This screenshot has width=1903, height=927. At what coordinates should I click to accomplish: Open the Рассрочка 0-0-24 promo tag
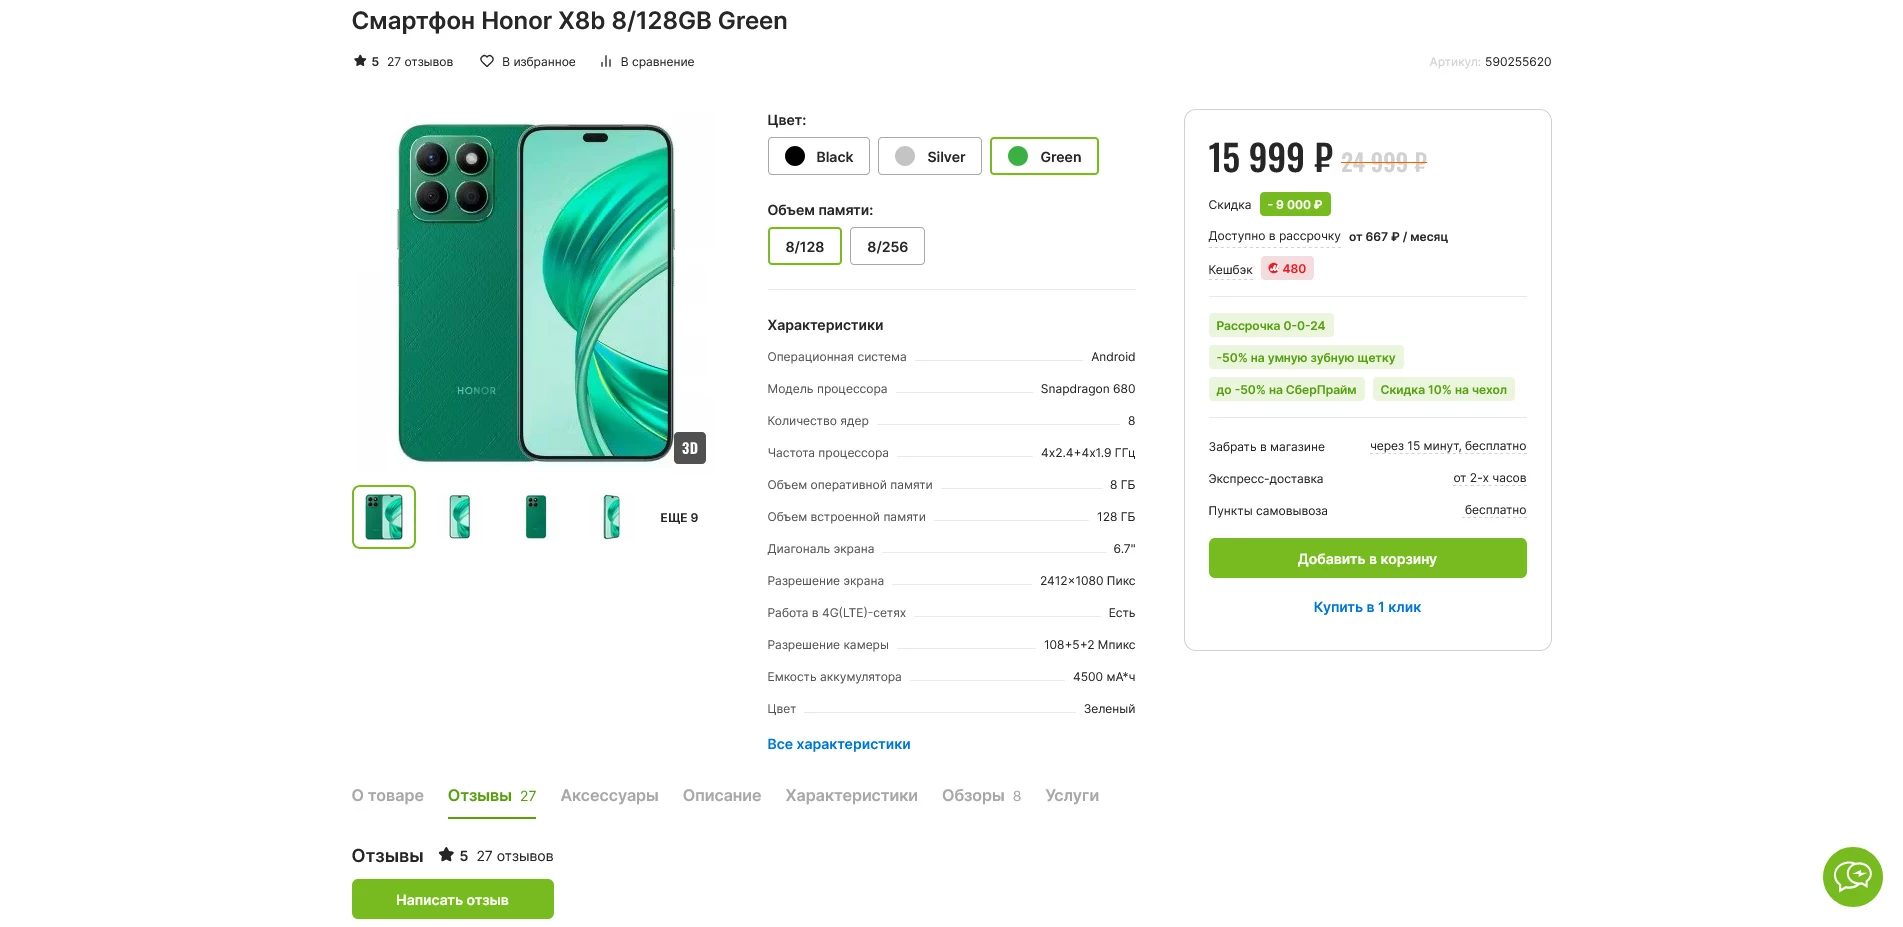pyautogui.click(x=1270, y=326)
